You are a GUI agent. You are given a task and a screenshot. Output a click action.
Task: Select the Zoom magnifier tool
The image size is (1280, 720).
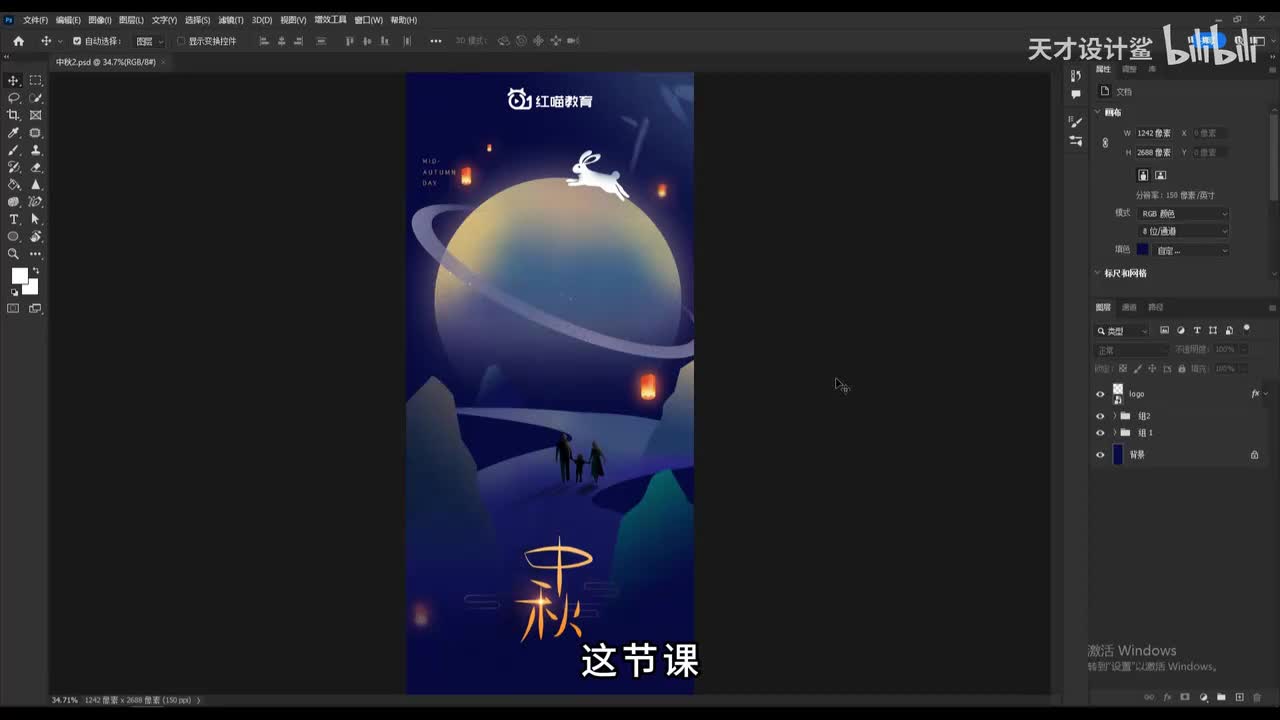pyautogui.click(x=13, y=254)
